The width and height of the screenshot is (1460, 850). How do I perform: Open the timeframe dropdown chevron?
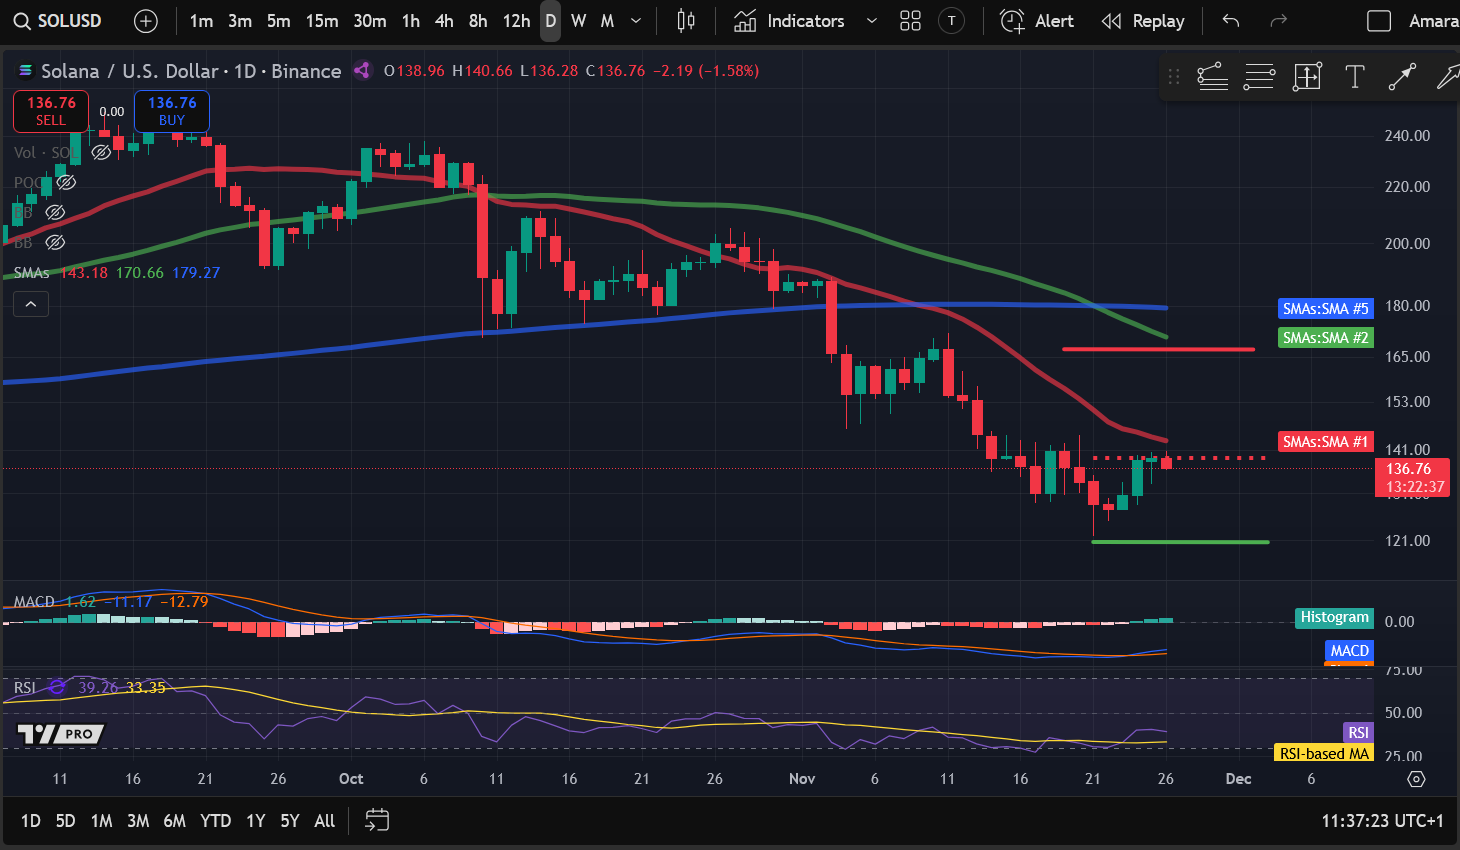coord(634,20)
